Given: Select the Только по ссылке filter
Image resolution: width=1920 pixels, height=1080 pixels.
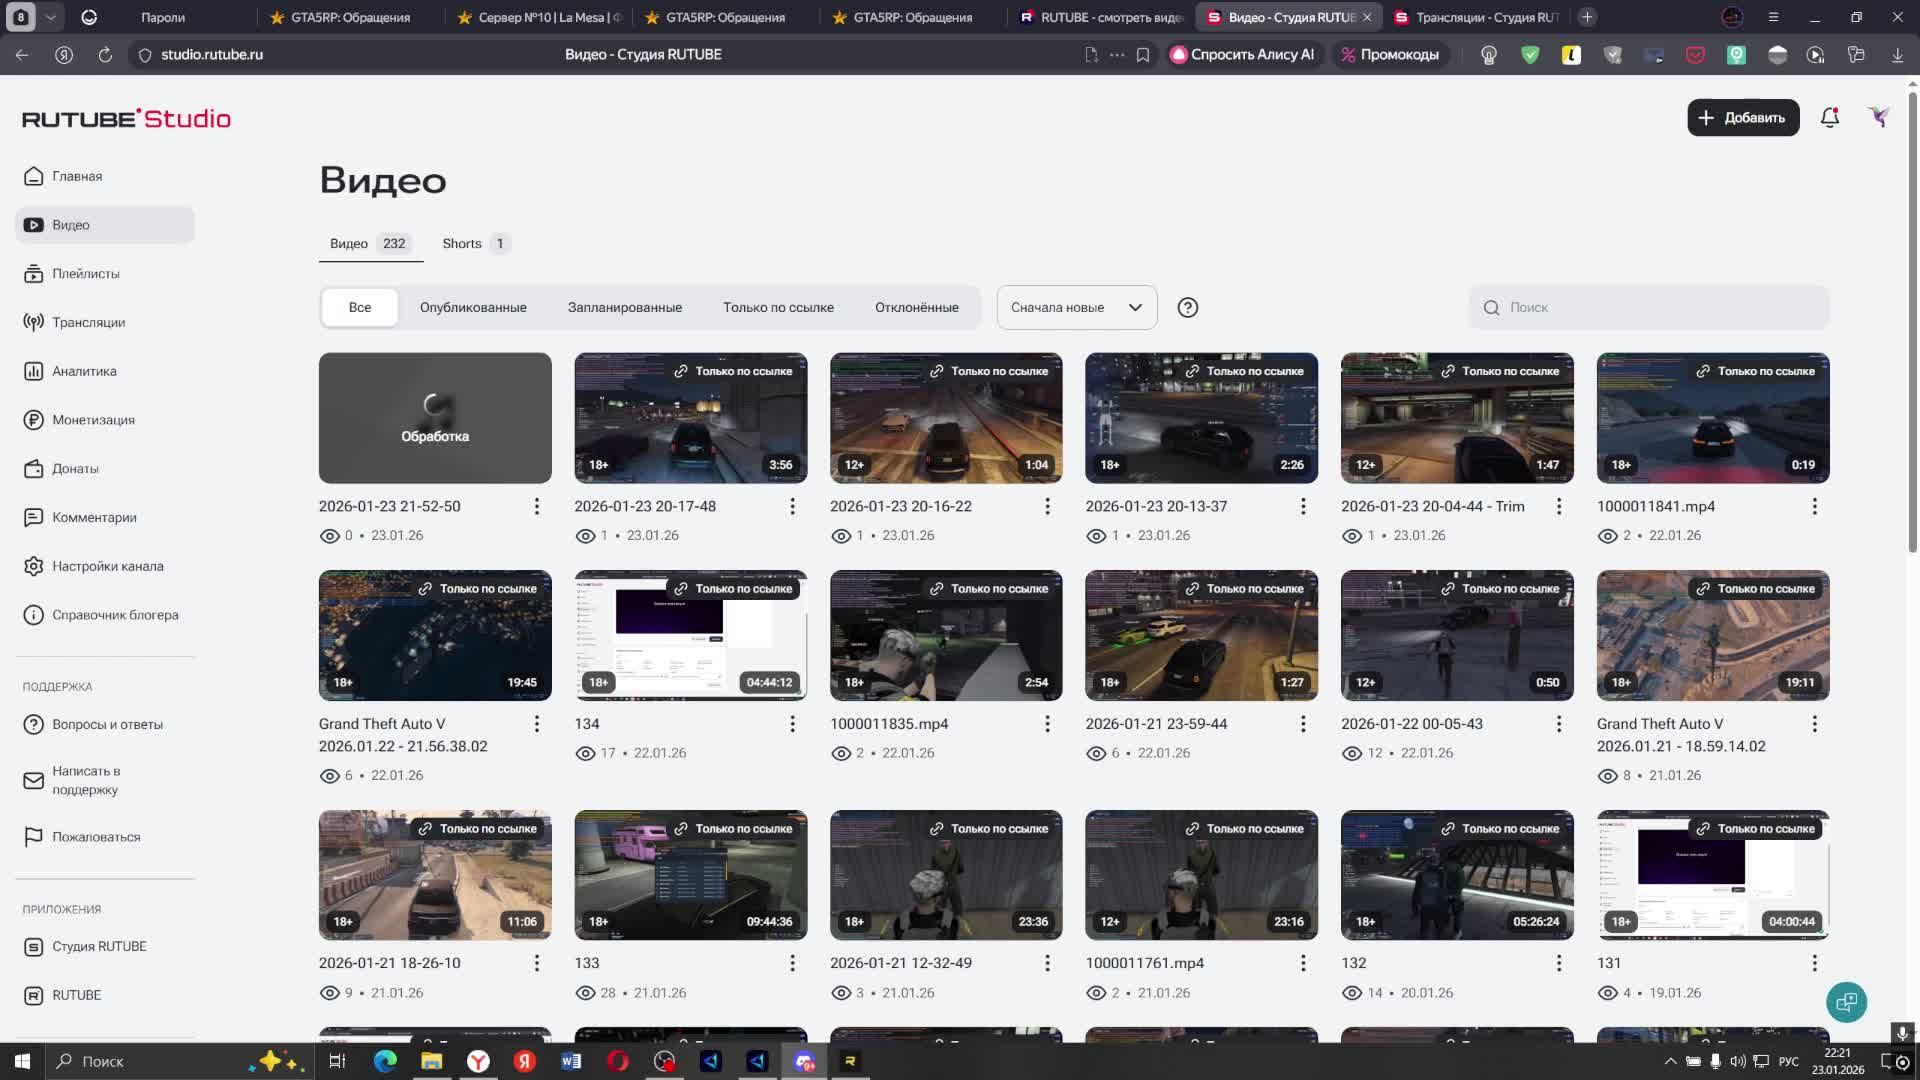Looking at the screenshot, I should (778, 308).
